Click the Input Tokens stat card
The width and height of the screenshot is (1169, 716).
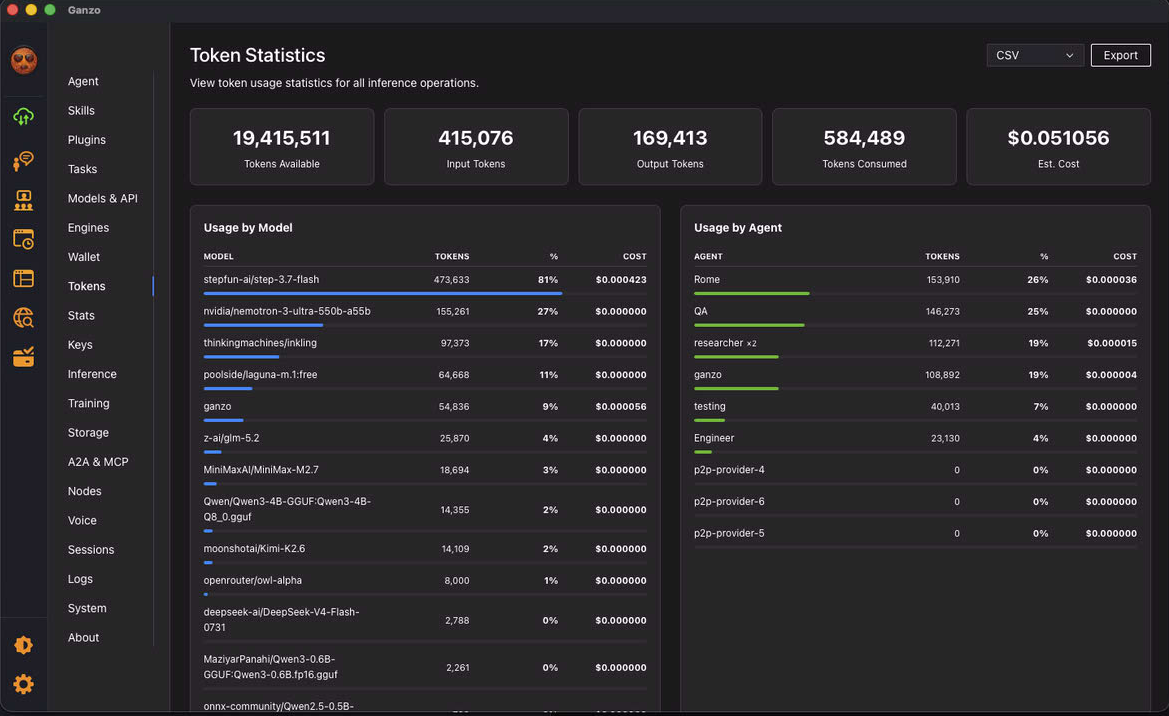(x=476, y=147)
